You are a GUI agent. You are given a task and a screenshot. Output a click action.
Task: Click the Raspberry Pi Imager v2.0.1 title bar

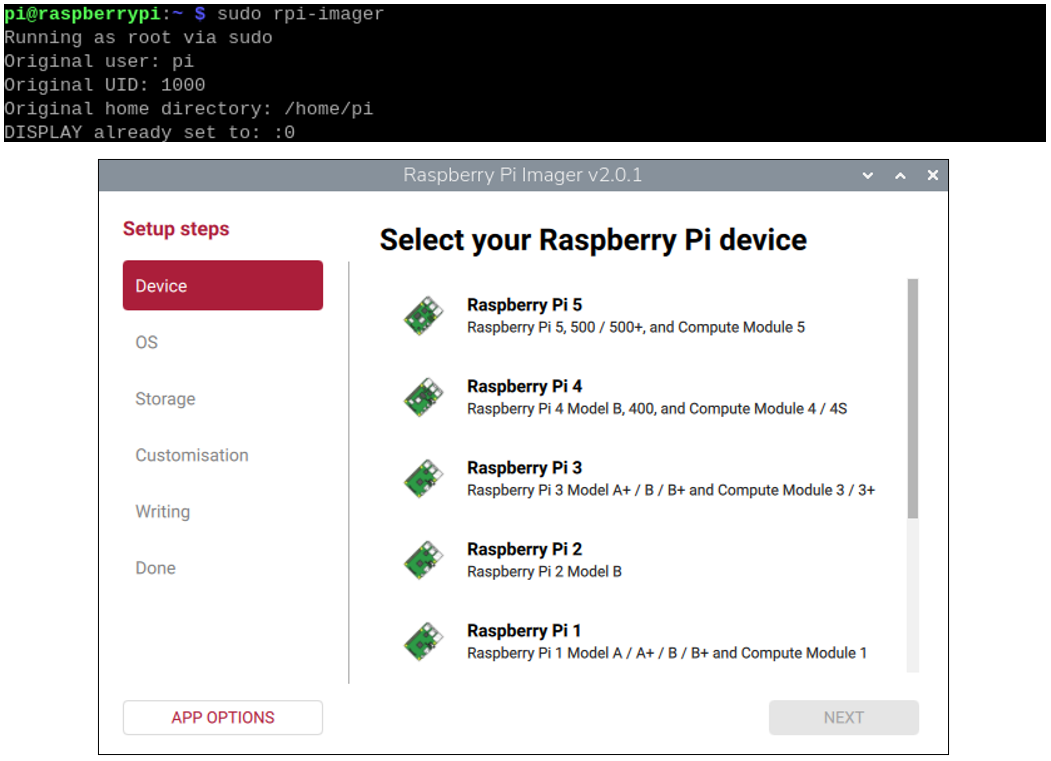[x=523, y=175]
